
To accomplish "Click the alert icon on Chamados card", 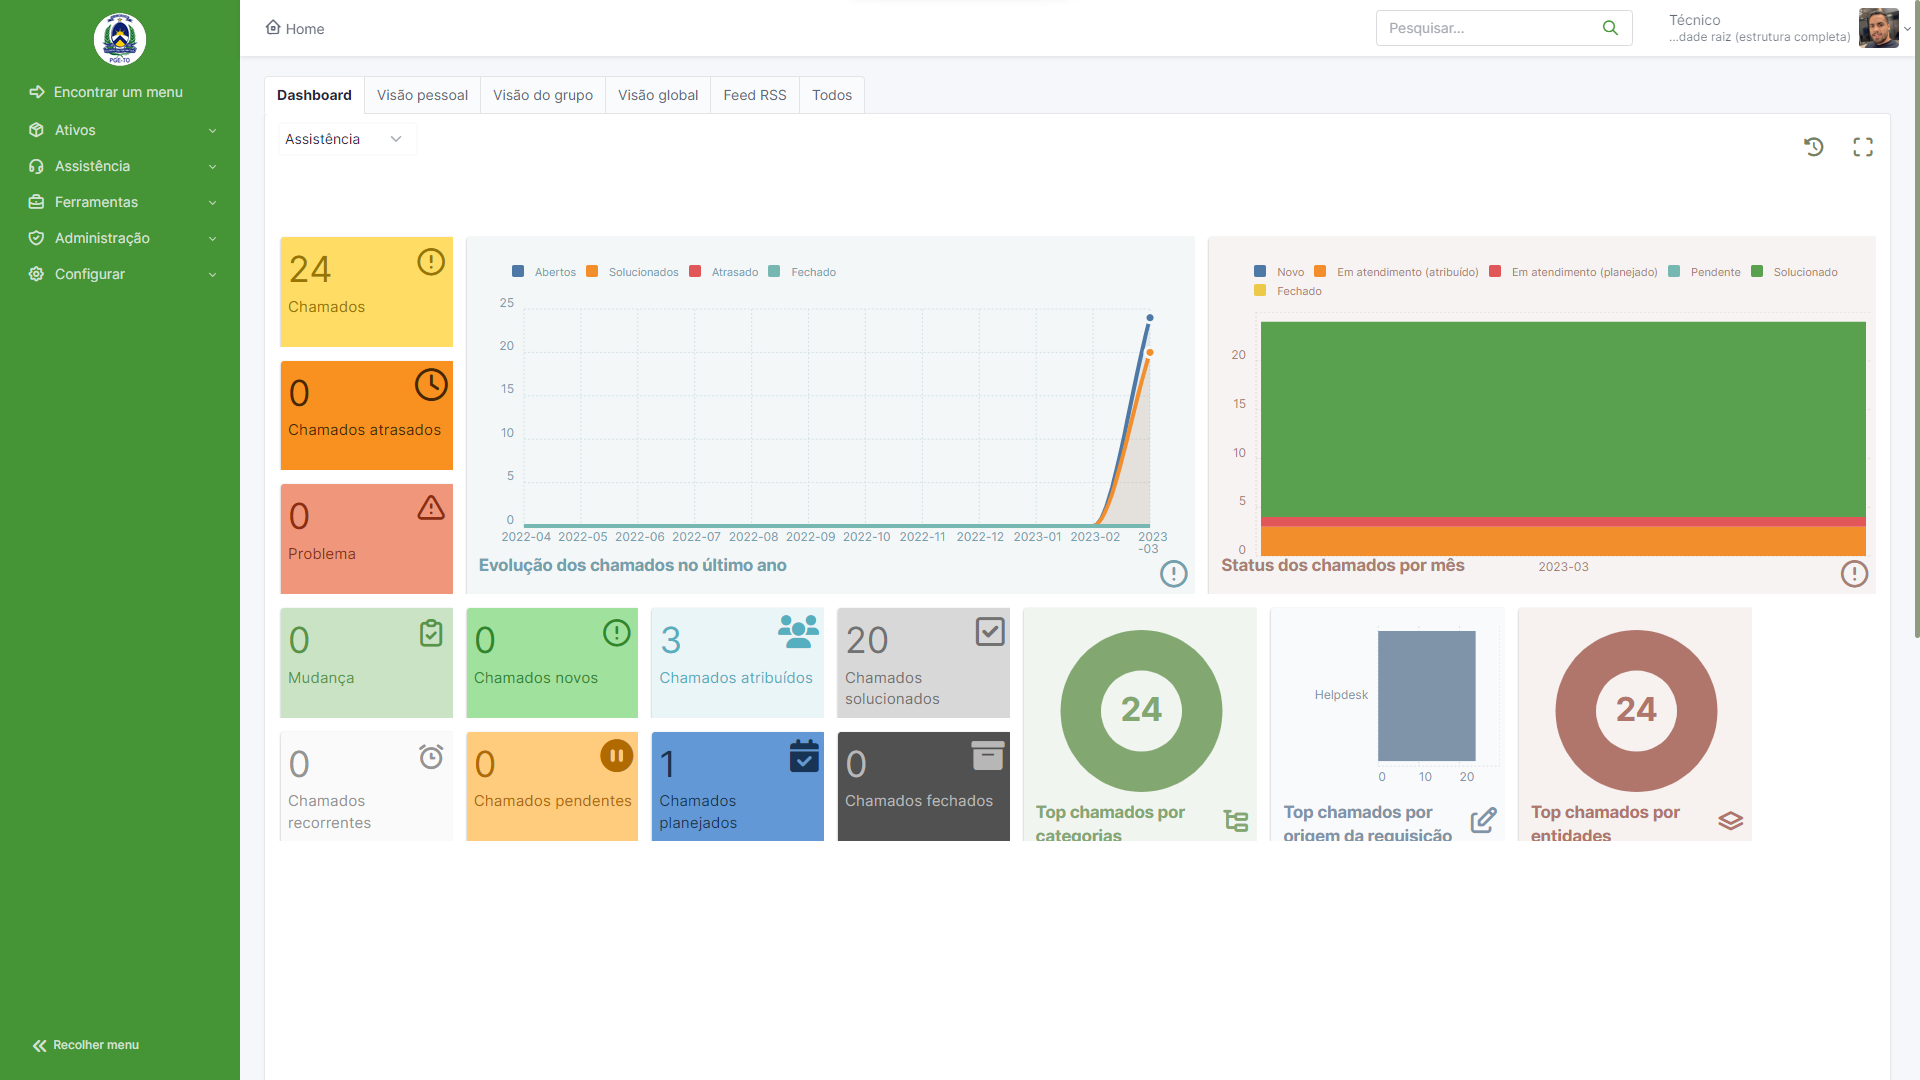I will [431, 262].
